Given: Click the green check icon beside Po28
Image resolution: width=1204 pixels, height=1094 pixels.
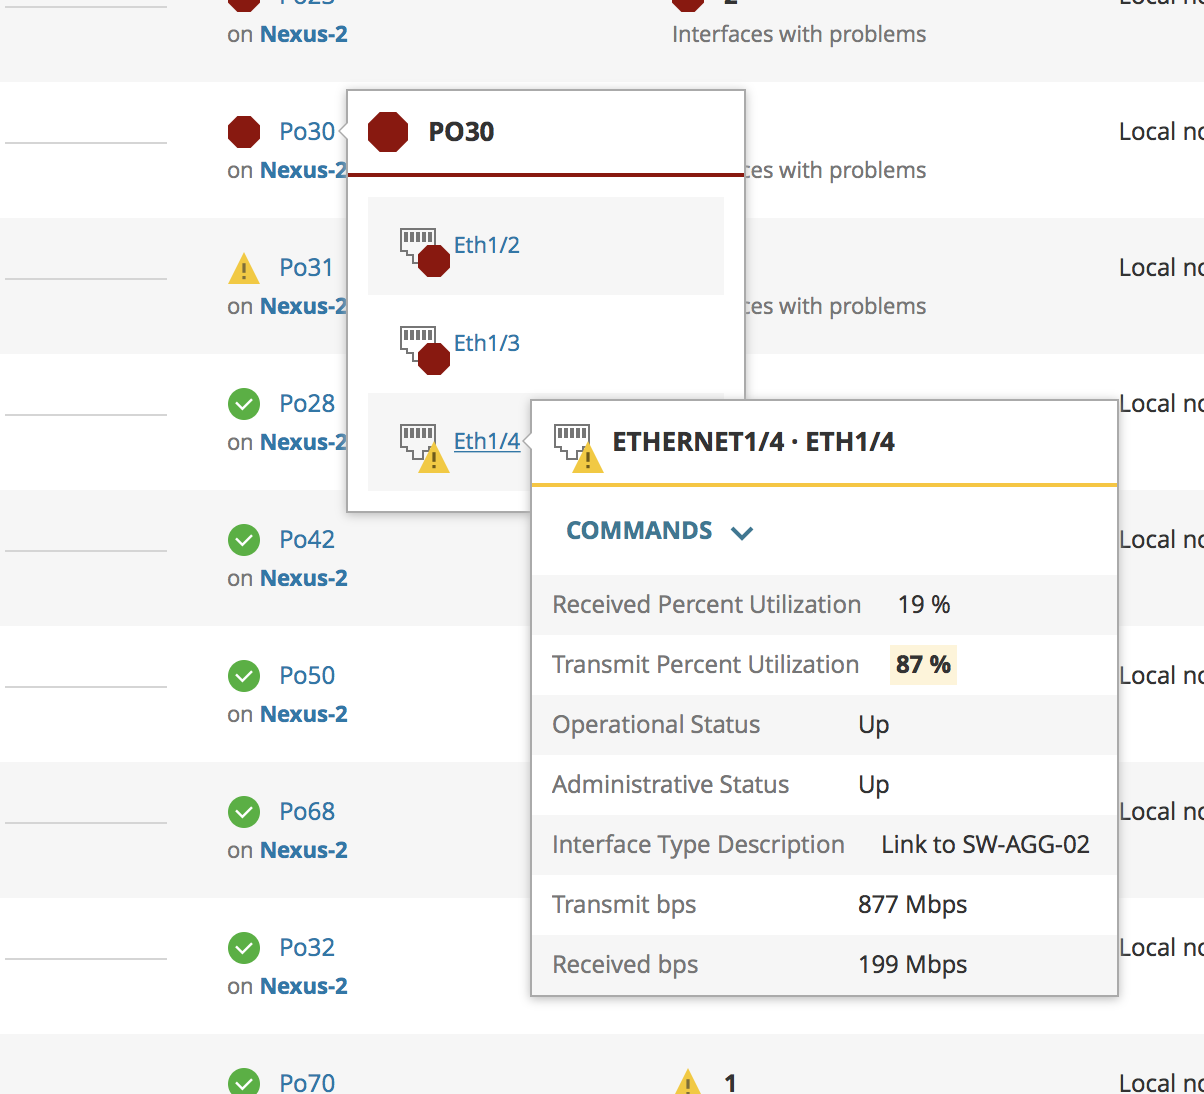Looking at the screenshot, I should coord(244,404).
